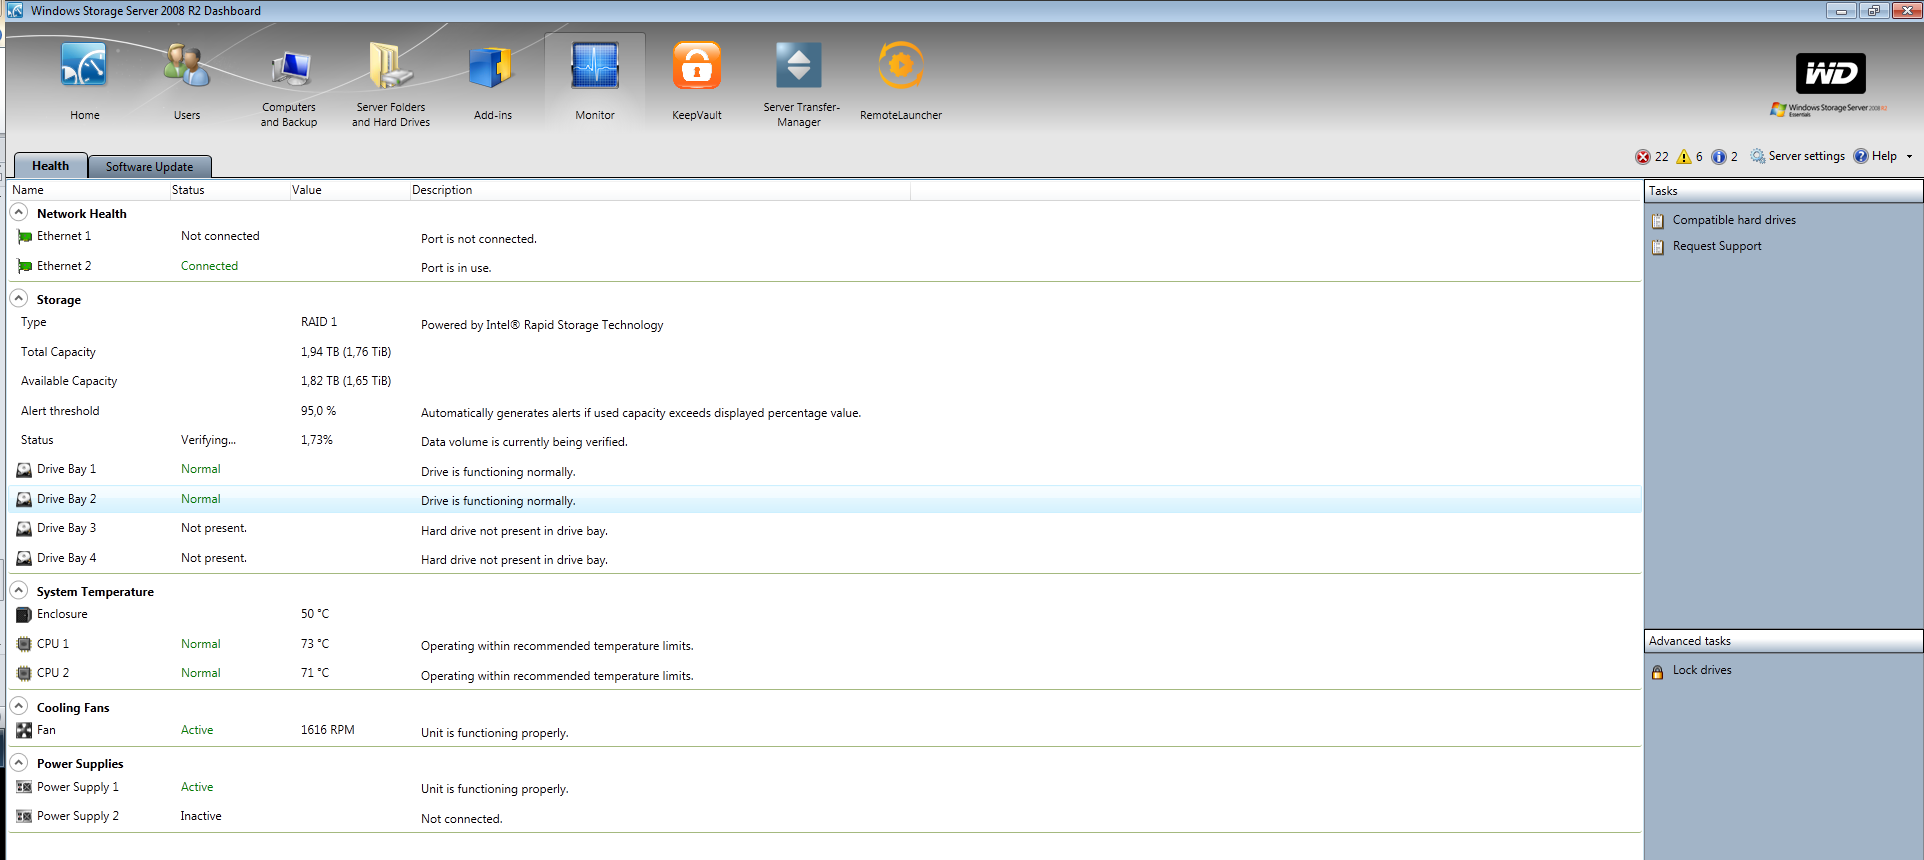
Task: Select the Fan icon
Action: [24, 730]
